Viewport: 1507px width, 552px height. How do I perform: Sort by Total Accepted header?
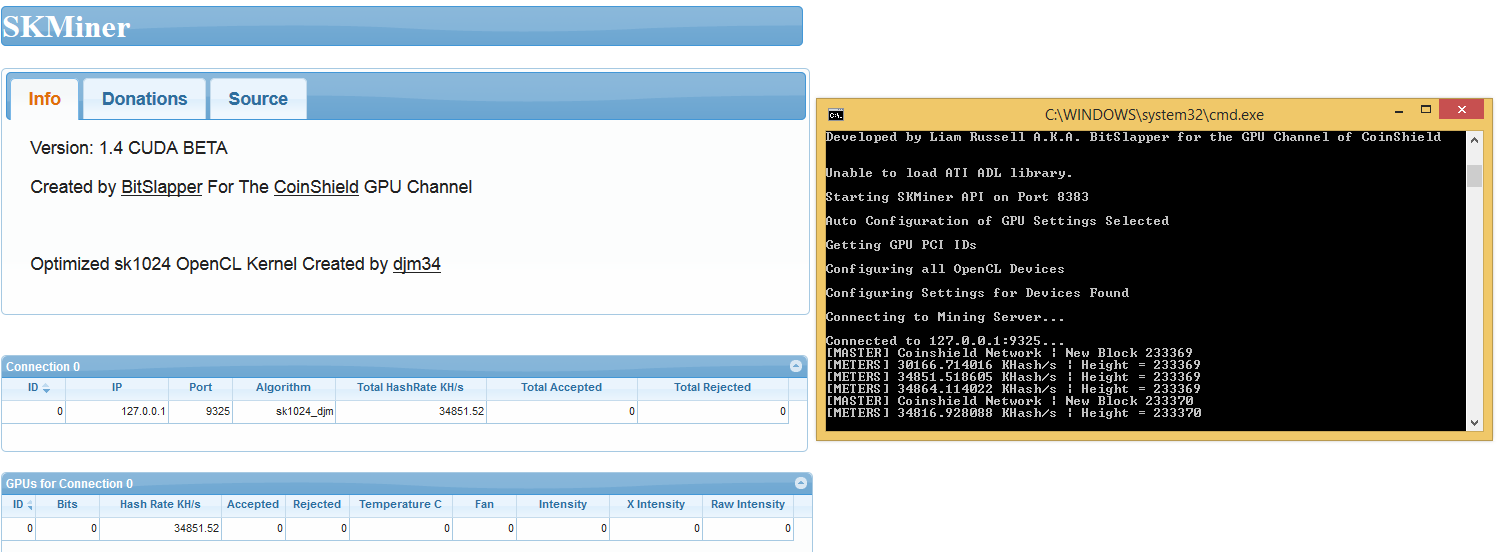pyautogui.click(x=562, y=388)
